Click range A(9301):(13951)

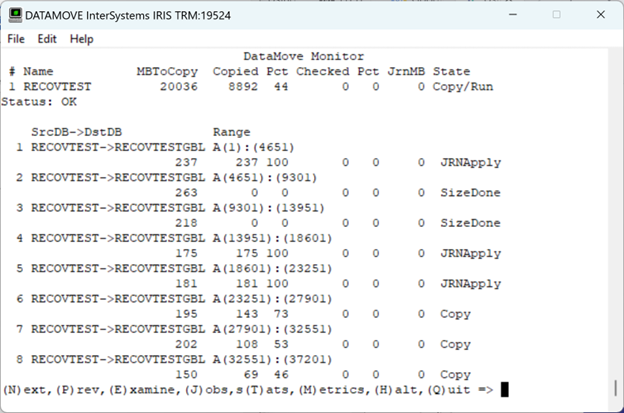(269, 208)
